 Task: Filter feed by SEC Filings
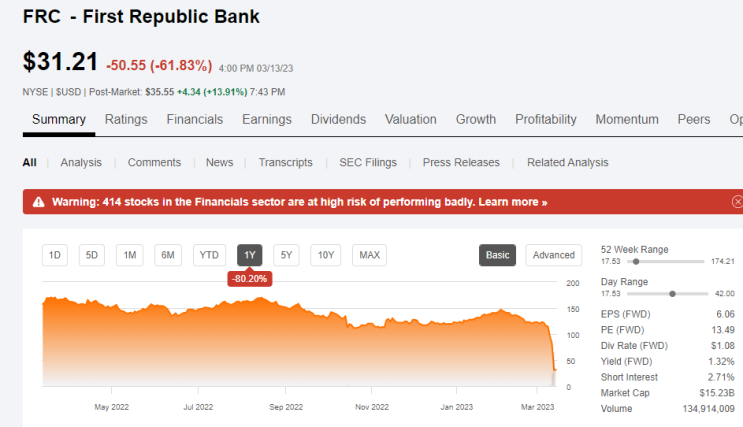click(368, 163)
